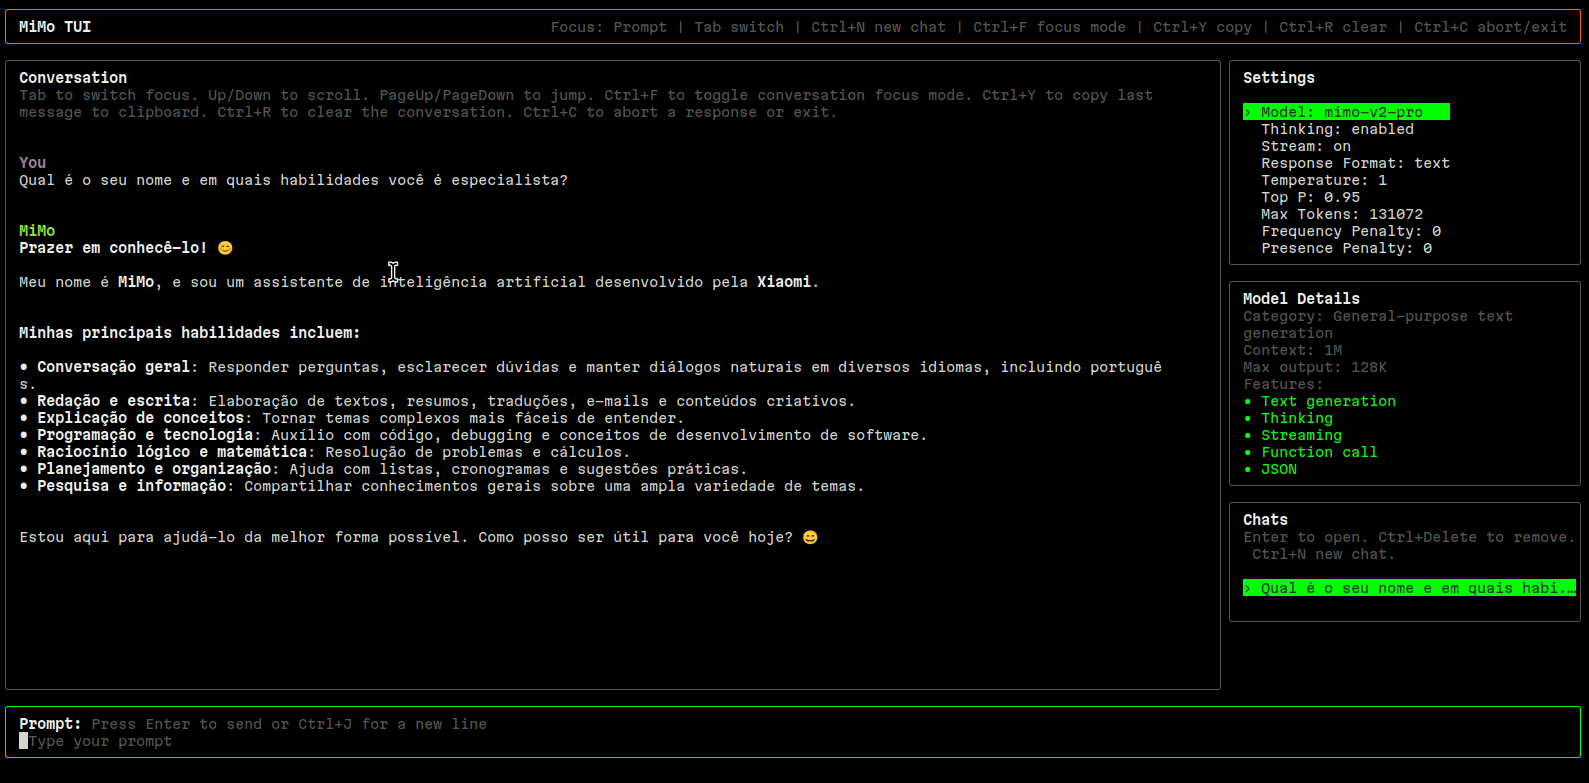Click the smiley emoji after "Prazer em conhecê-lo!"
Screen dimensions: 1589x783
tap(225, 248)
